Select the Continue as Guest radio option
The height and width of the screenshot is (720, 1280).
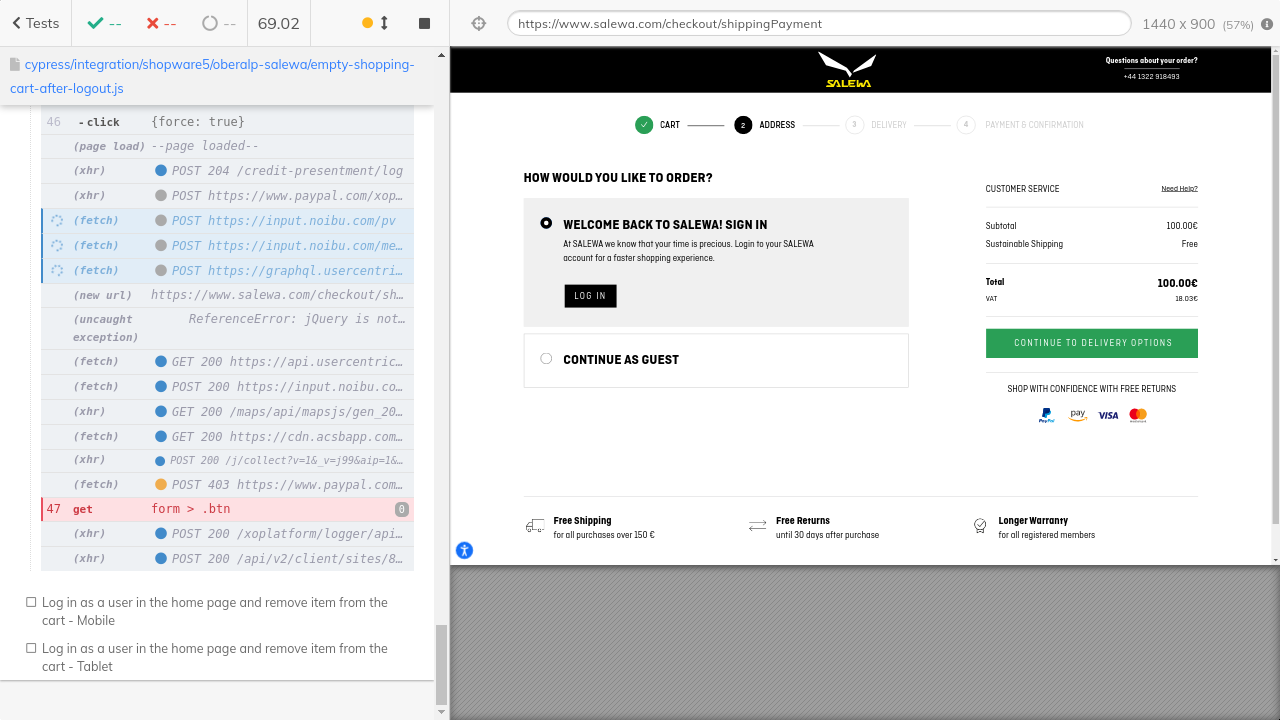546,359
